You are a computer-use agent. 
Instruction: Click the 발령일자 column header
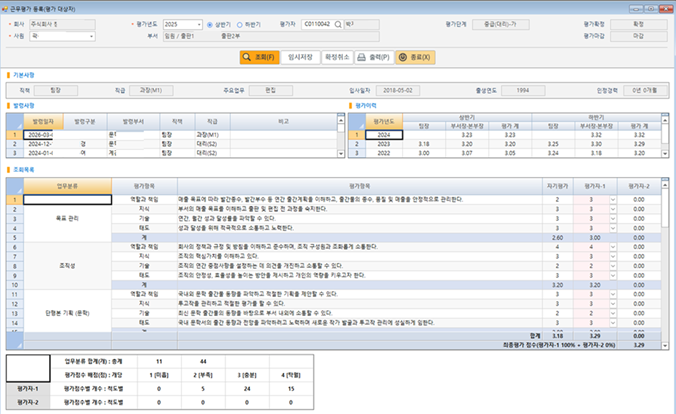coord(43,122)
